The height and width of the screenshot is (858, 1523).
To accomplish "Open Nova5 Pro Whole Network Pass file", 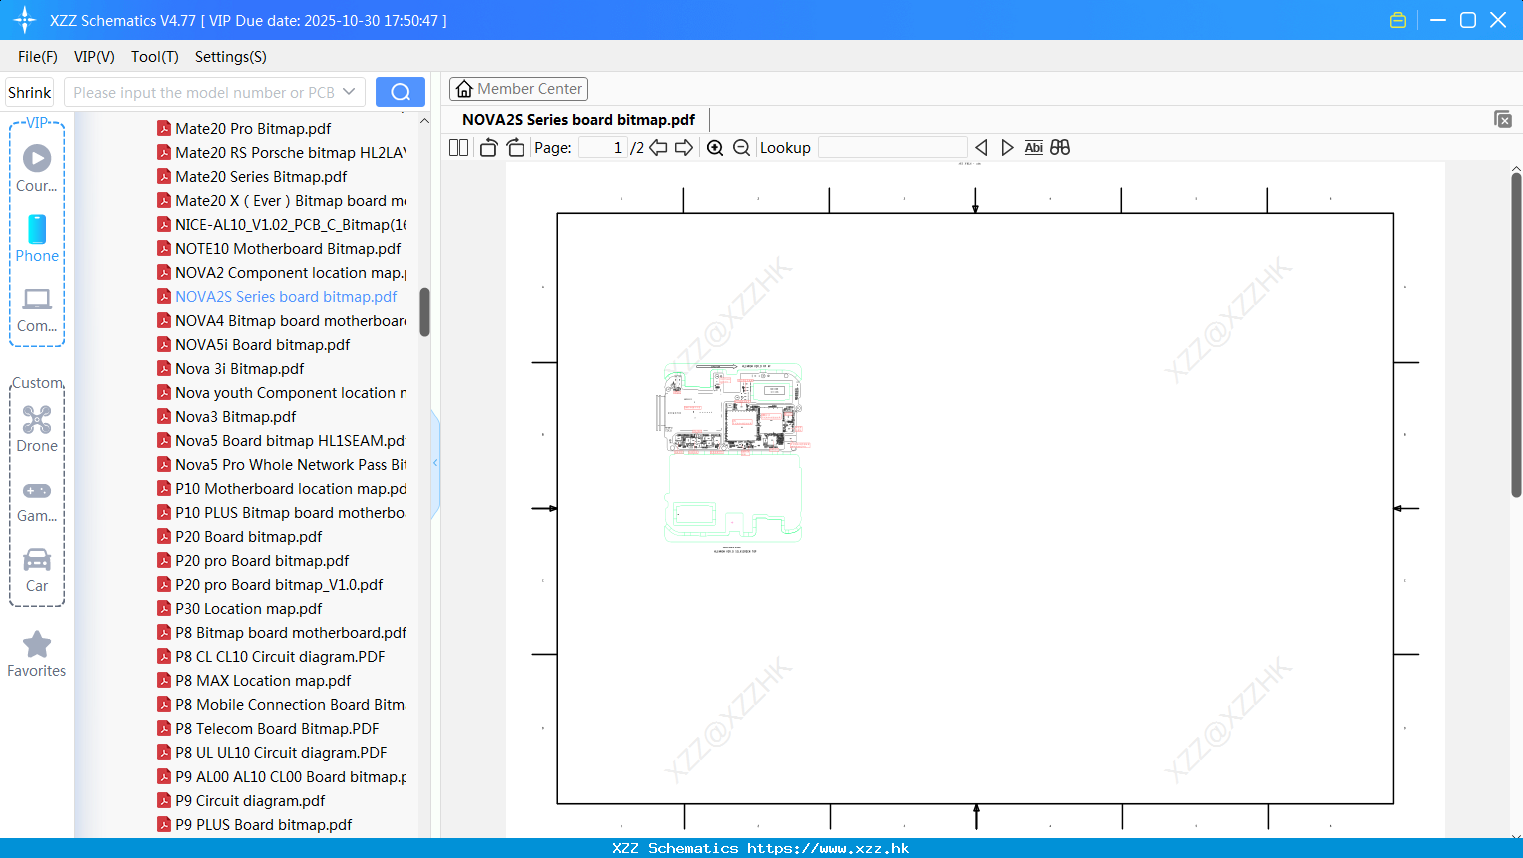I will click(x=290, y=464).
